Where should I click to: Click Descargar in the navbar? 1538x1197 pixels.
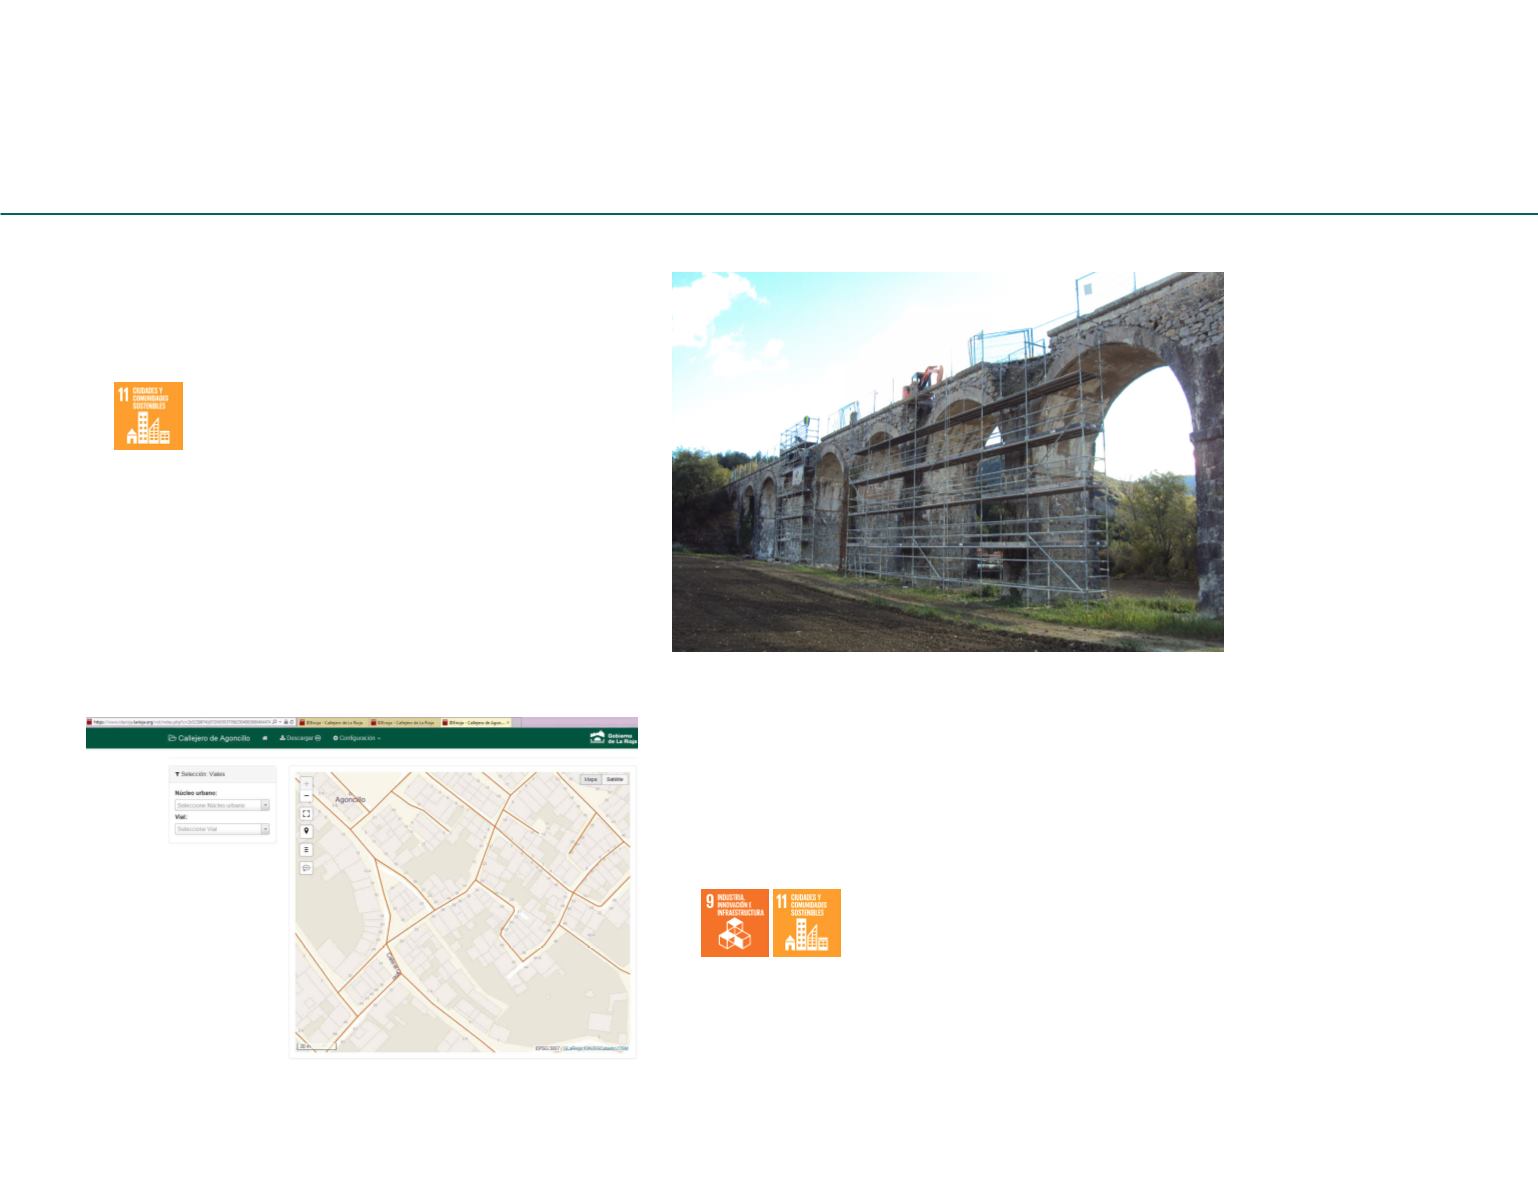pyautogui.click(x=300, y=739)
